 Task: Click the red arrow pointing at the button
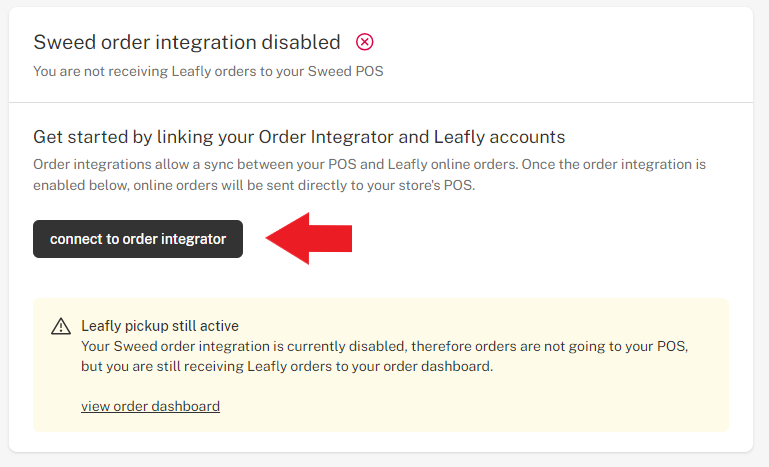(x=308, y=238)
